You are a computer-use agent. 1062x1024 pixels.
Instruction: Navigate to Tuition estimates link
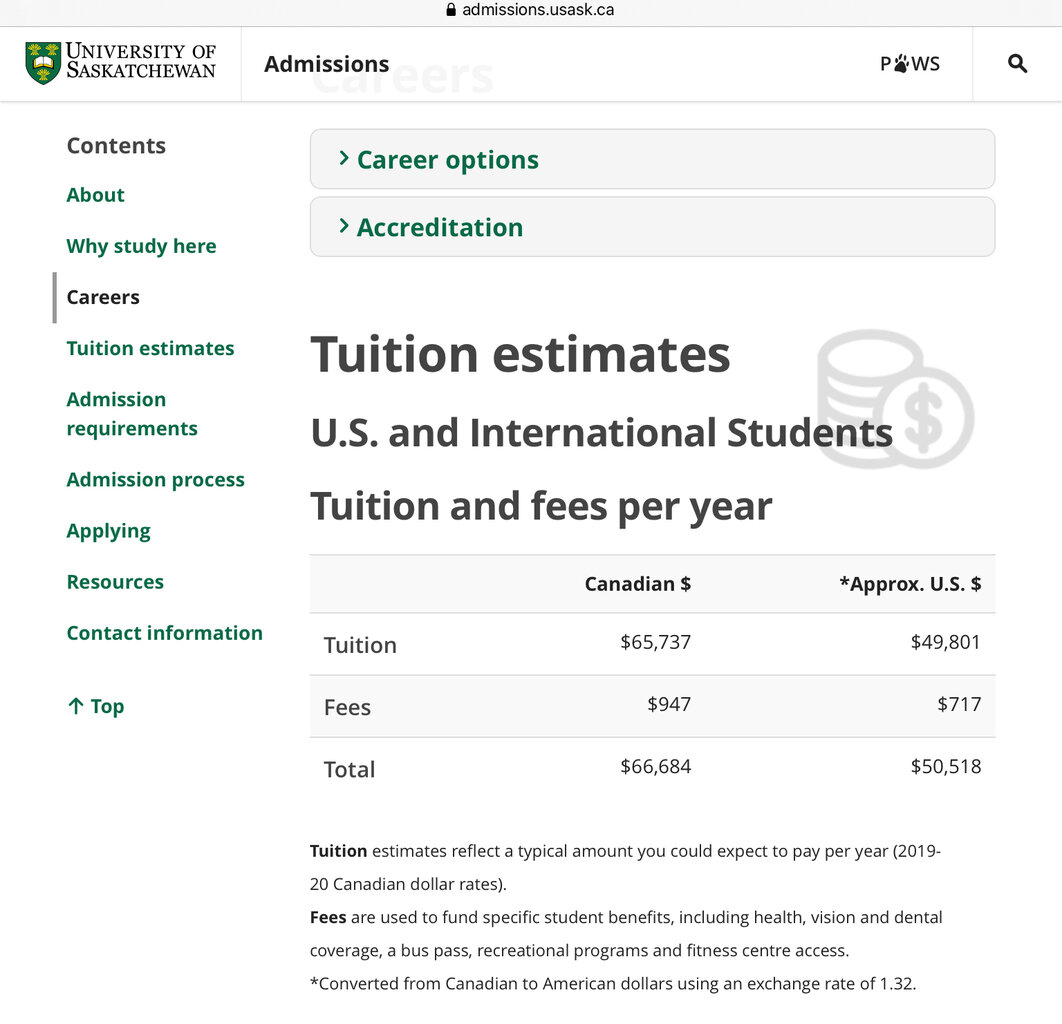(x=150, y=348)
